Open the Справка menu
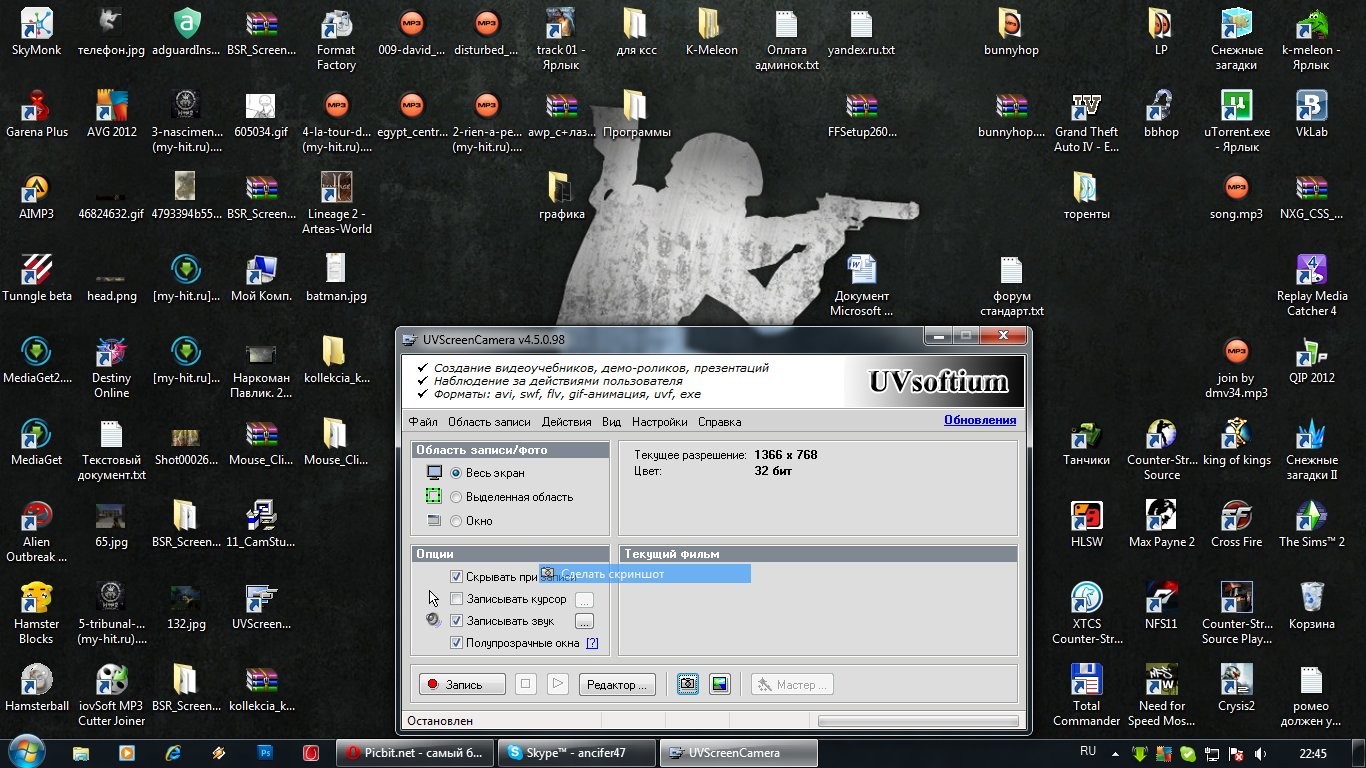This screenshot has height=768, width=1366. coord(719,422)
